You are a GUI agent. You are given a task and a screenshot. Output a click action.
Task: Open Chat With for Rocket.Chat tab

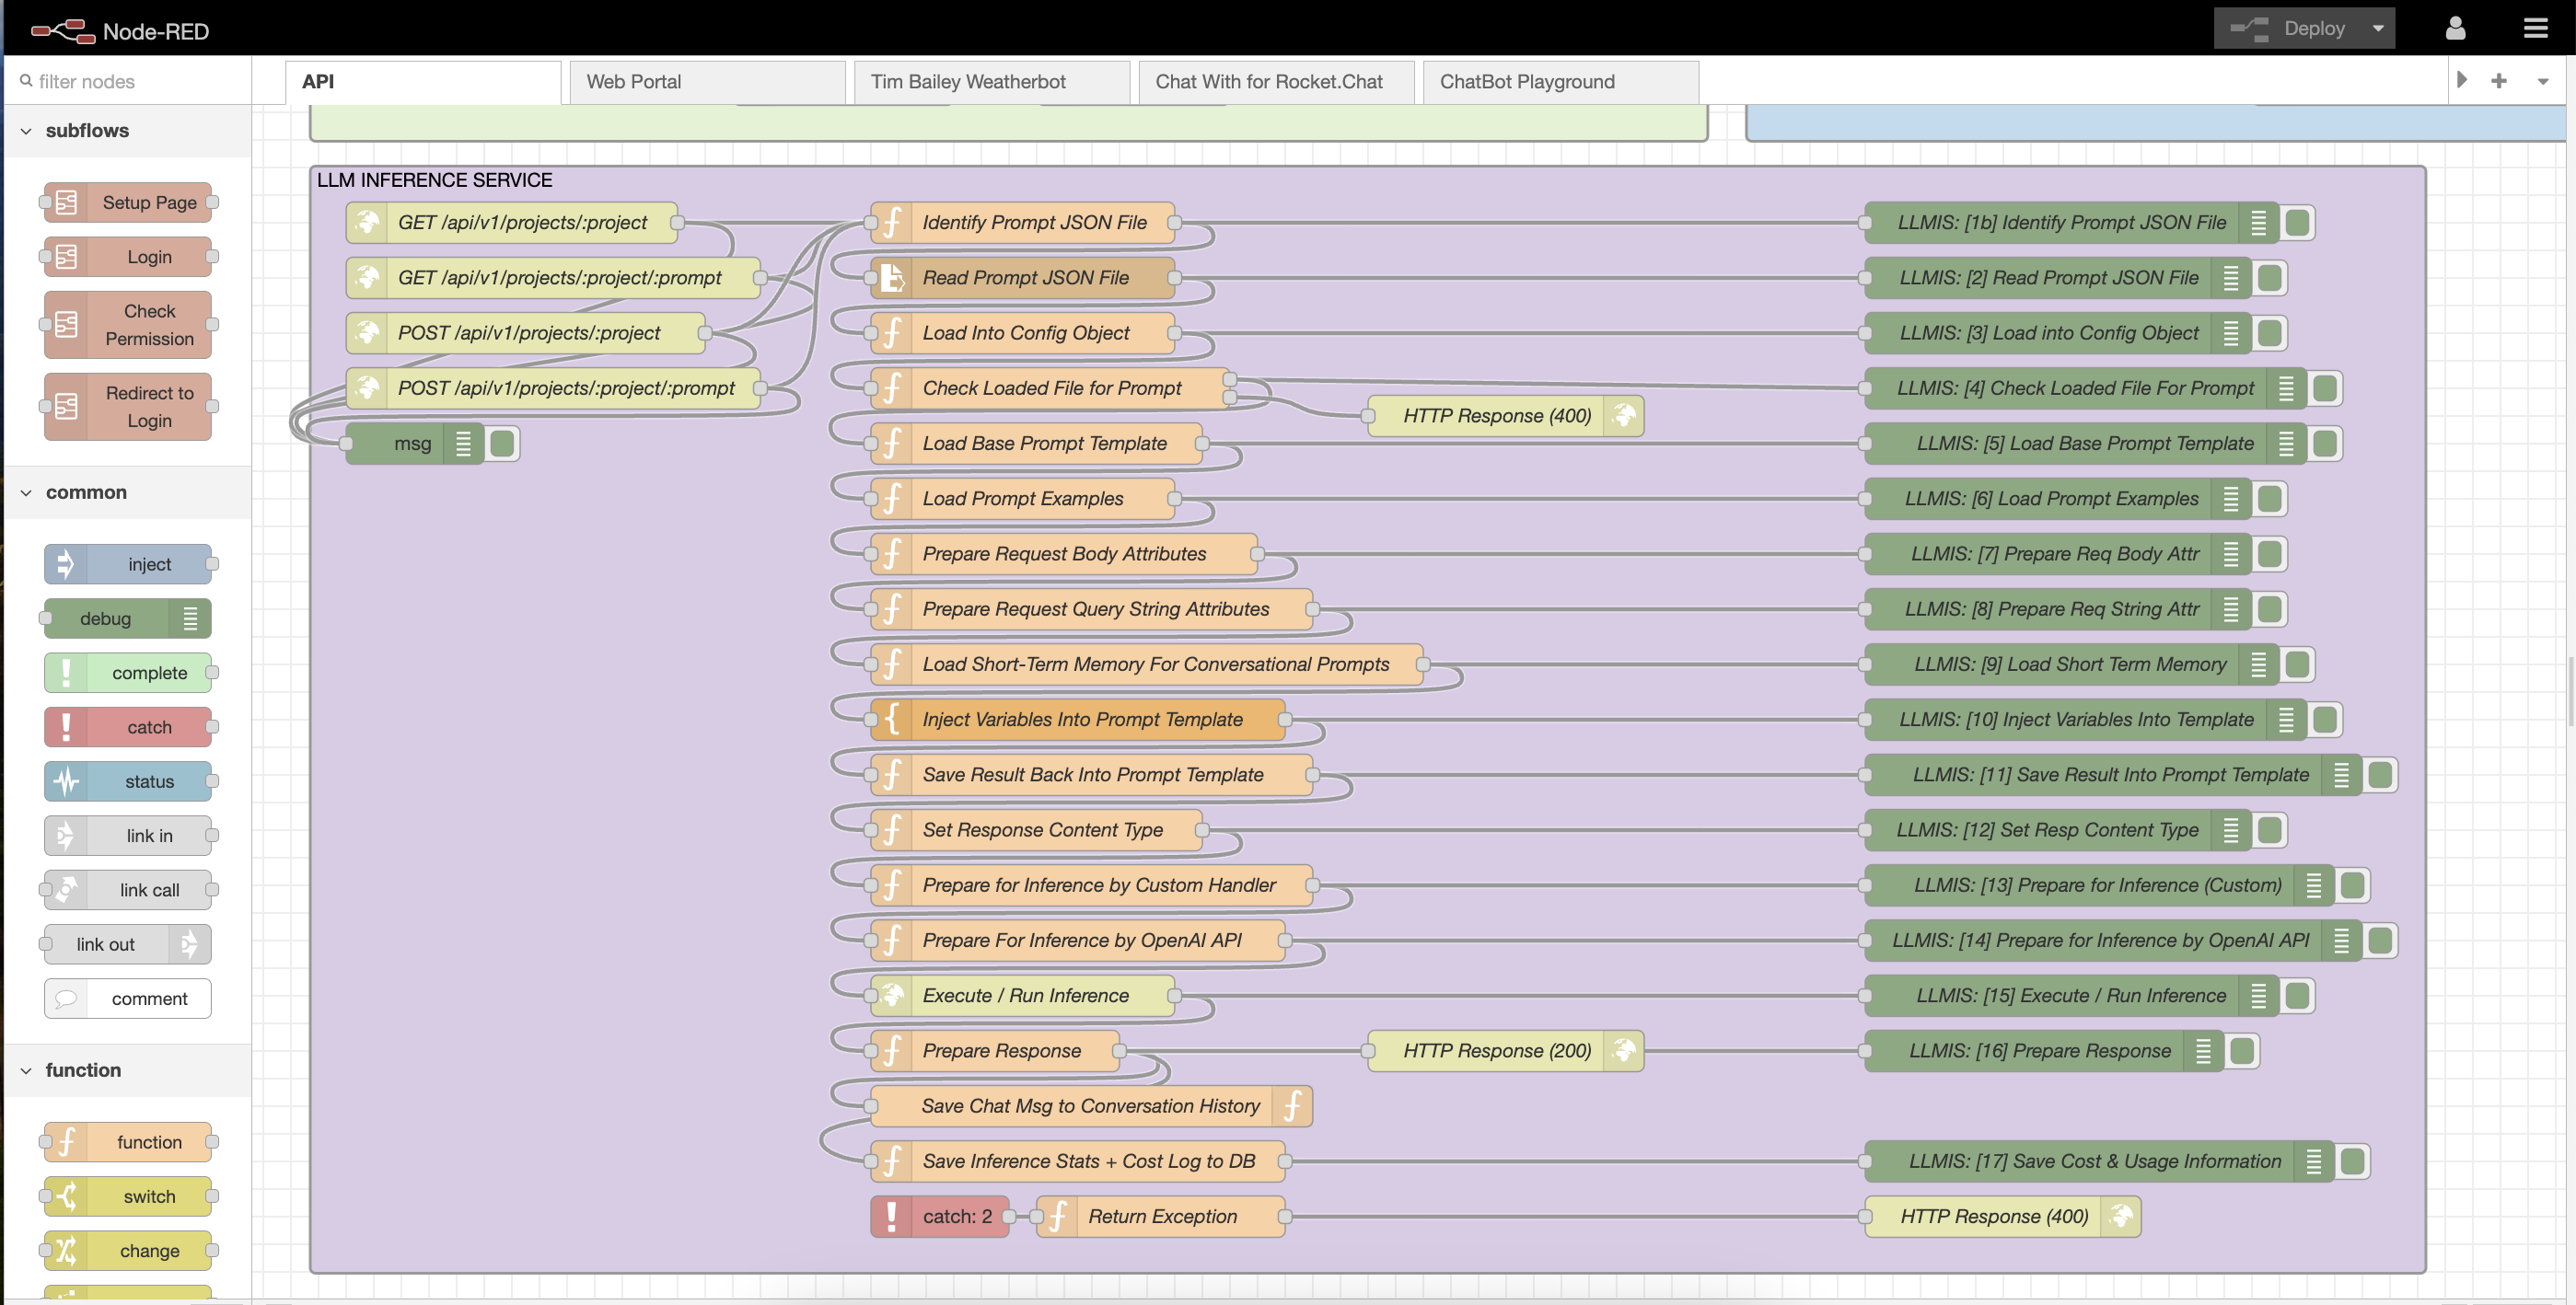1276,82
